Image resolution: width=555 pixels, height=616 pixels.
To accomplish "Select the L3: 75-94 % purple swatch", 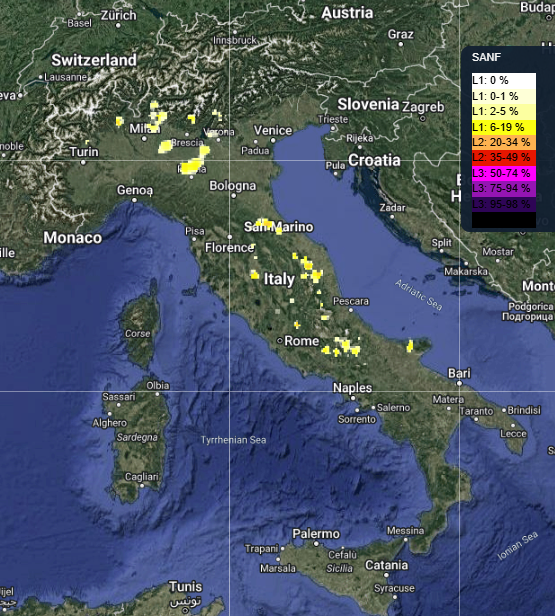I will click(x=504, y=189).
